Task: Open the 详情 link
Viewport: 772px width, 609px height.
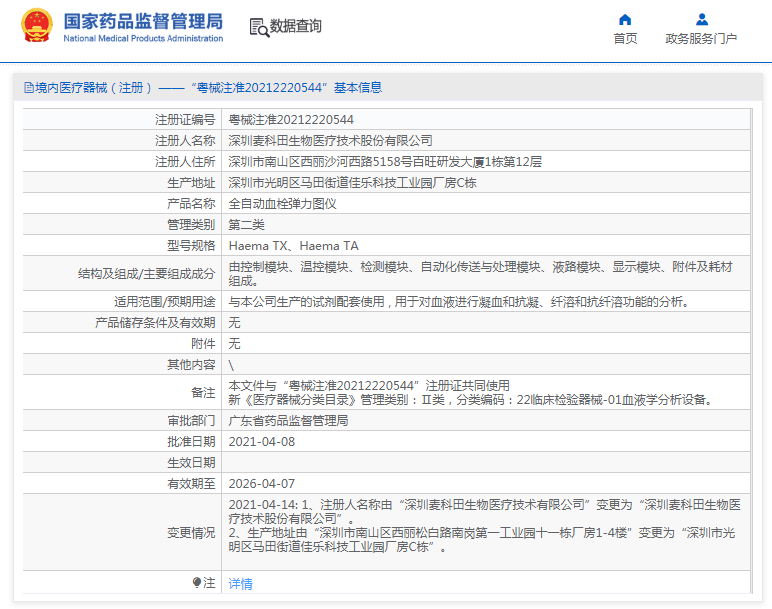Action: (x=240, y=583)
